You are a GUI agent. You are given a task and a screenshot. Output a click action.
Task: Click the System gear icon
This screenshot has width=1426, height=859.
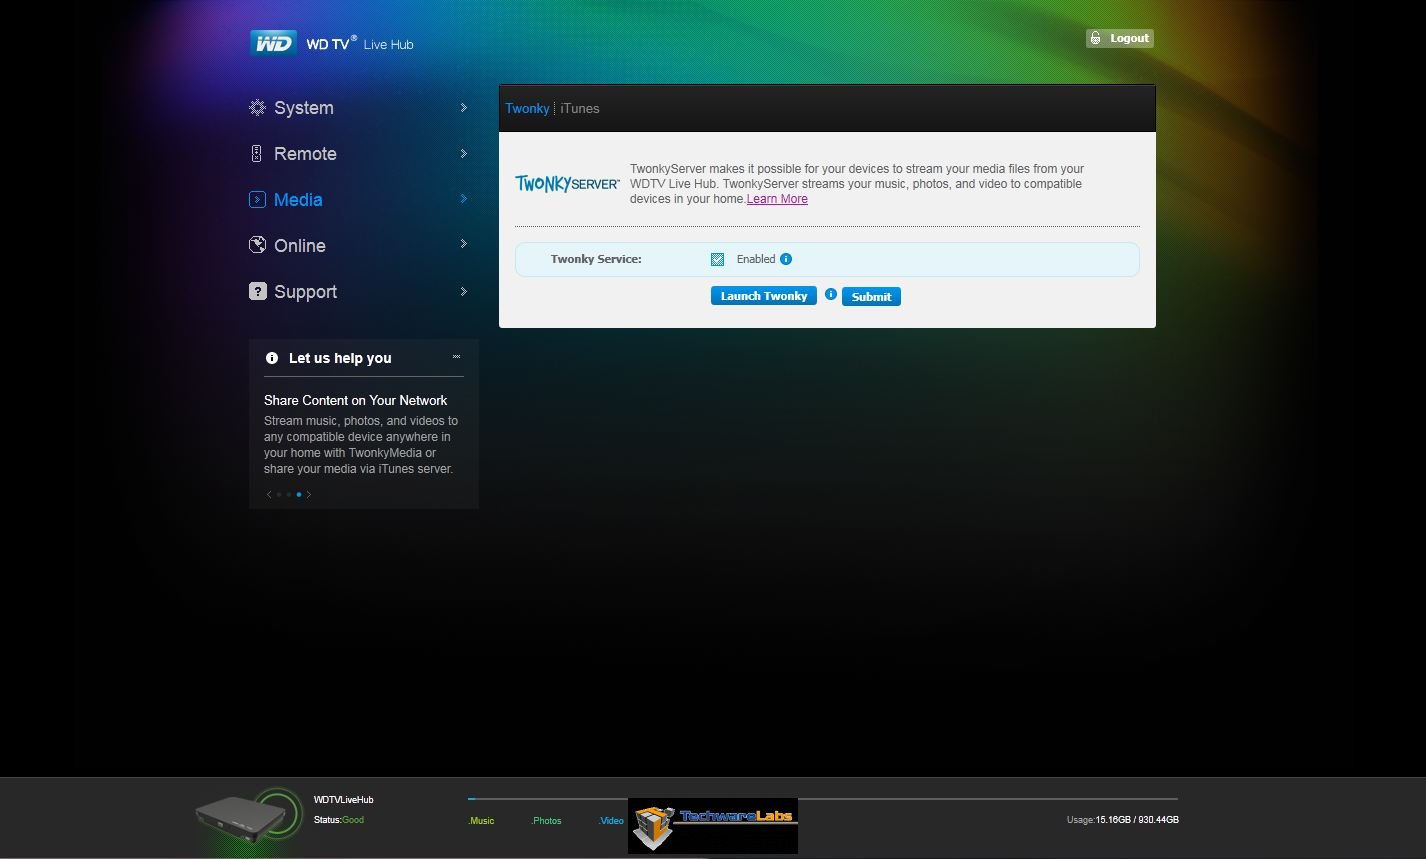[x=257, y=108]
